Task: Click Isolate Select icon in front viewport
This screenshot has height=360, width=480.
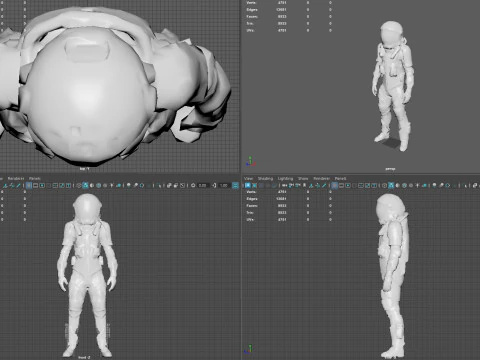Action: 159,185
